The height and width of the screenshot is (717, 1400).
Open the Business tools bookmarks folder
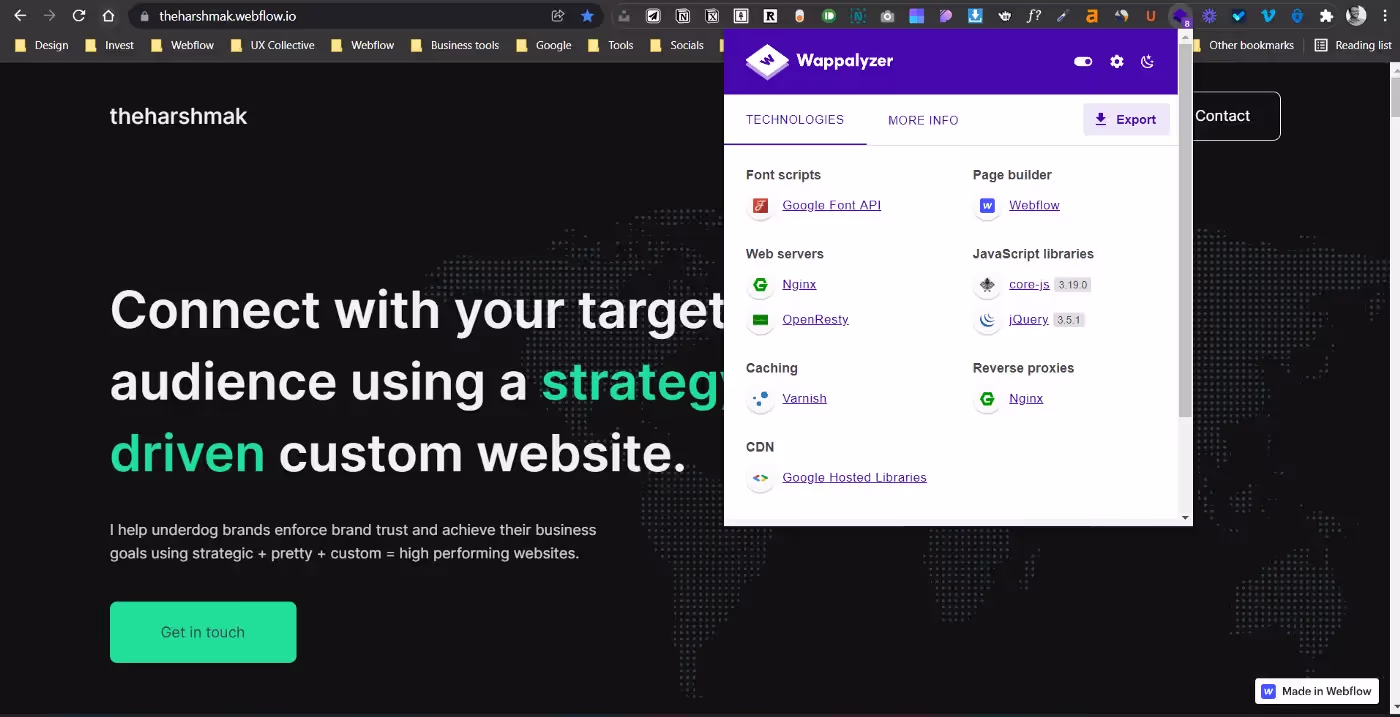pyautogui.click(x=454, y=45)
